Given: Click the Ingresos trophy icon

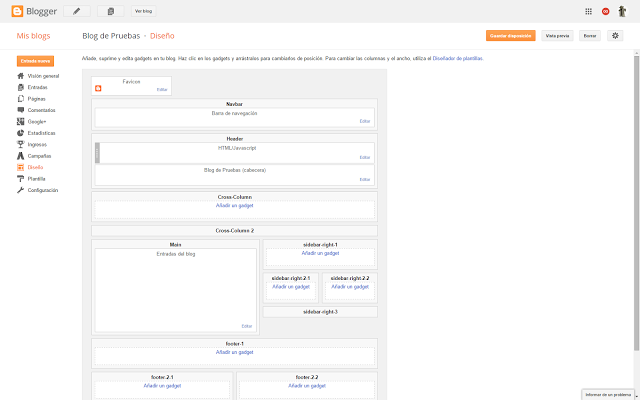Looking at the screenshot, I should [21, 144].
